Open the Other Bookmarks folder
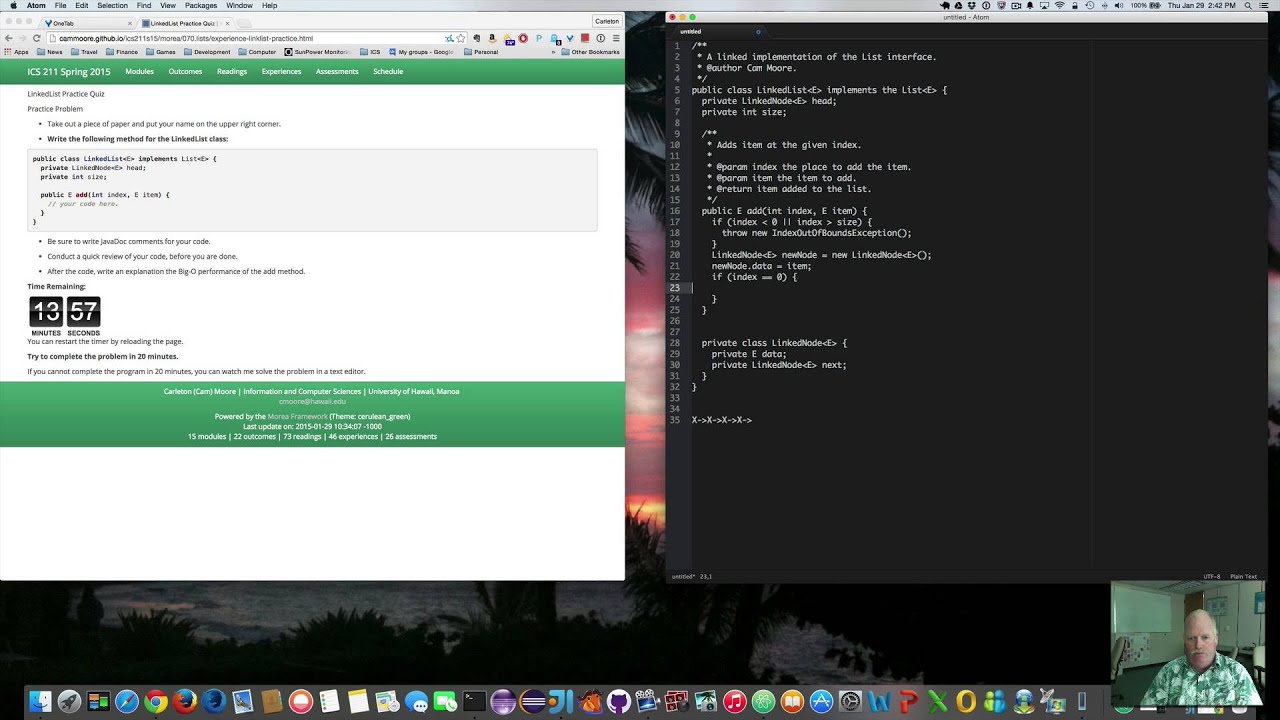 (590, 52)
